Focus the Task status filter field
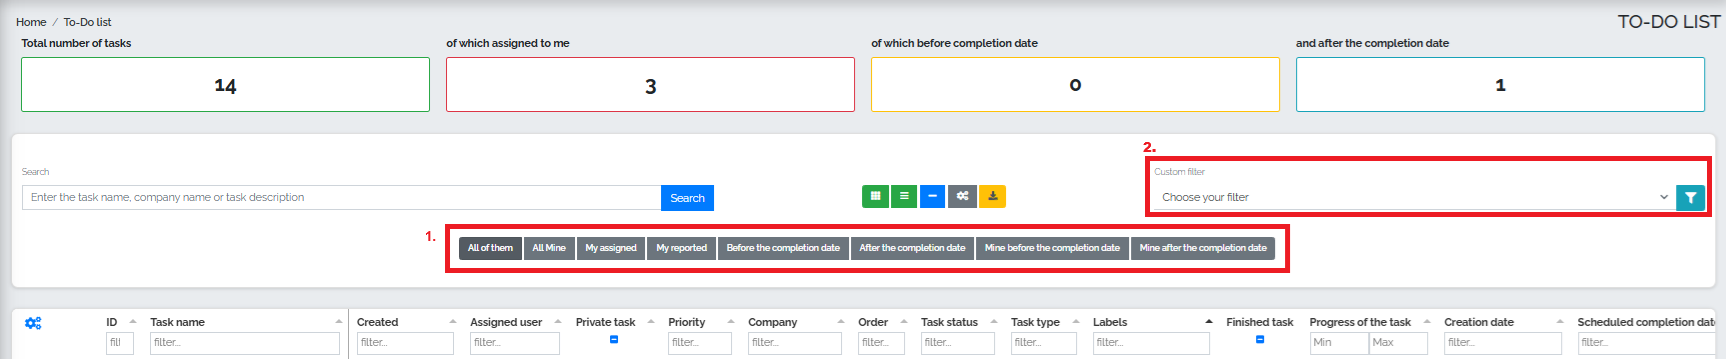1726x360 pixels. [958, 343]
